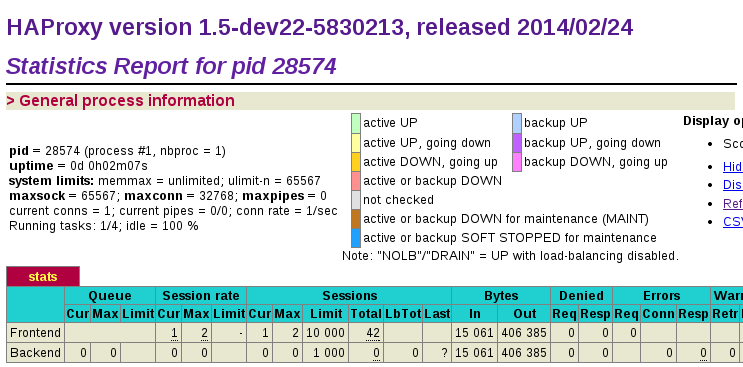
Task: Click the 'Bytes' column group header
Action: 501,296
